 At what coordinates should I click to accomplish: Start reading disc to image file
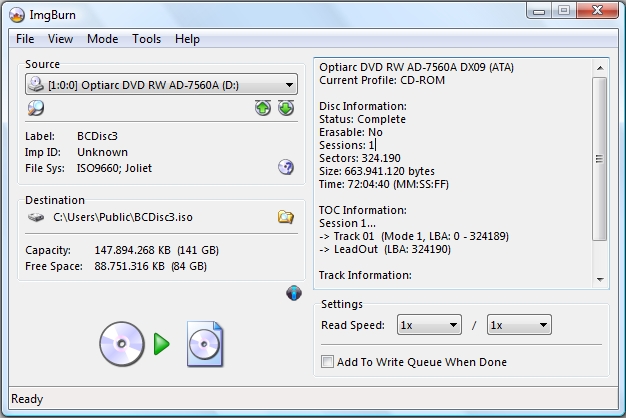(162, 344)
